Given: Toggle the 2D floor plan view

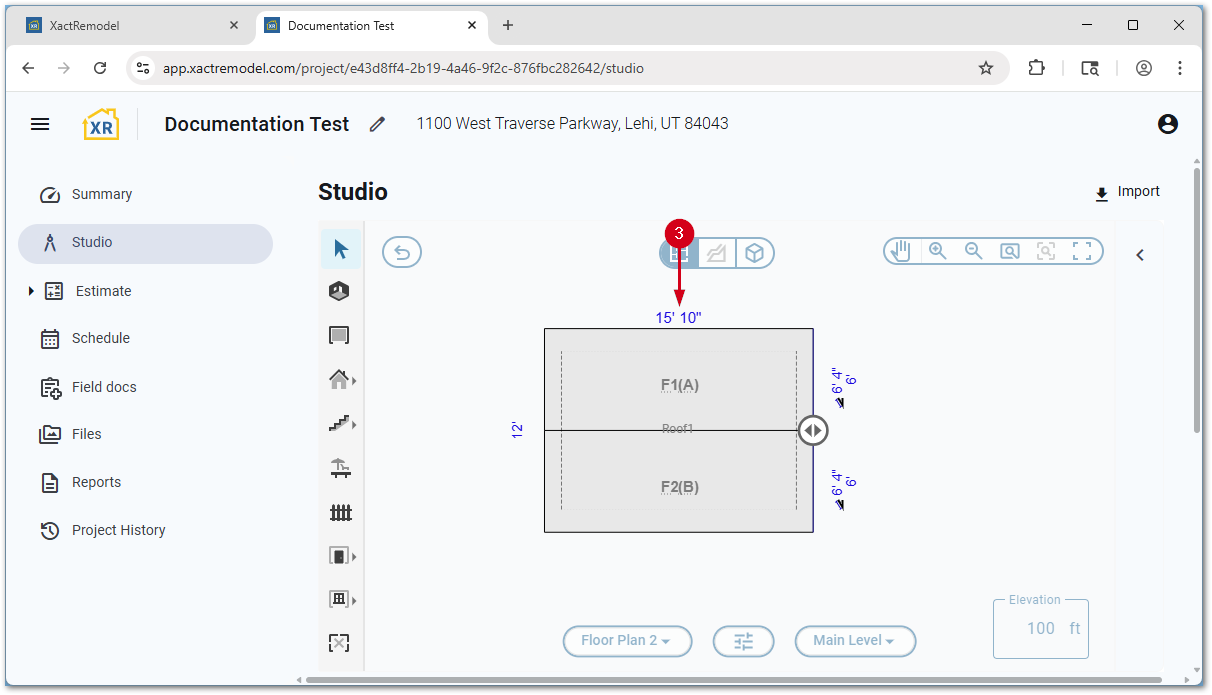Looking at the screenshot, I should (679, 254).
